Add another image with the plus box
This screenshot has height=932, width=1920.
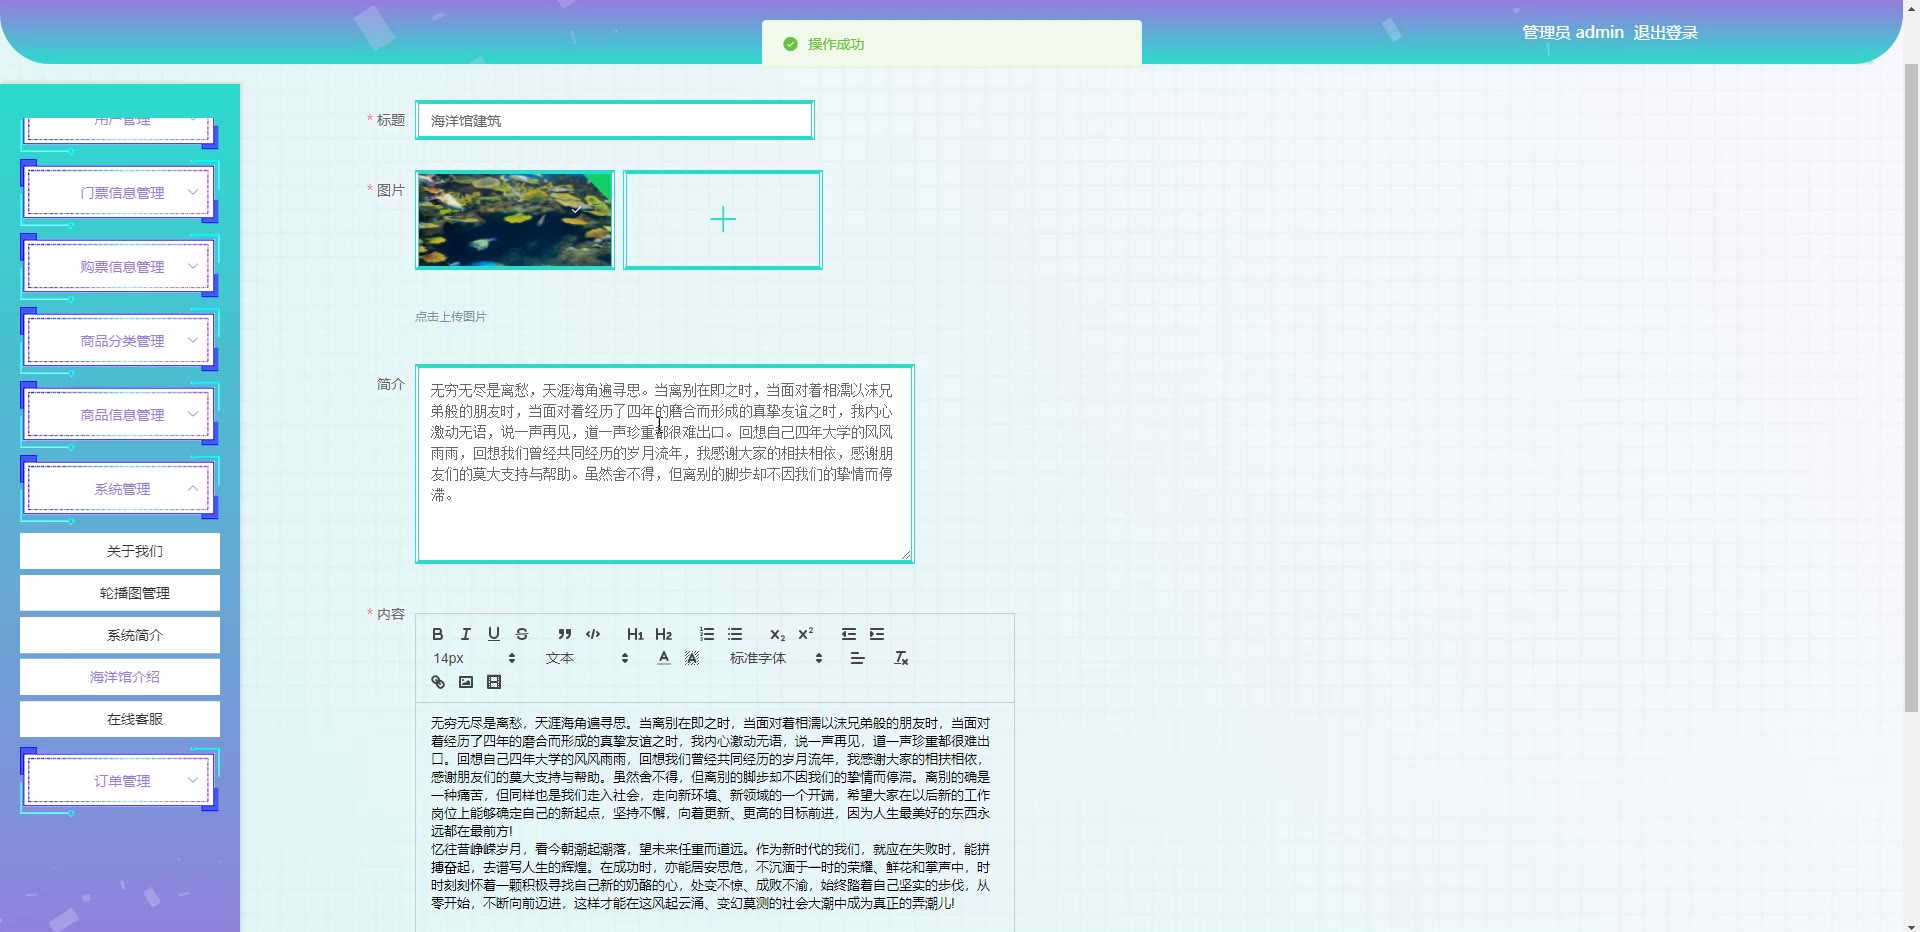pyautogui.click(x=723, y=220)
